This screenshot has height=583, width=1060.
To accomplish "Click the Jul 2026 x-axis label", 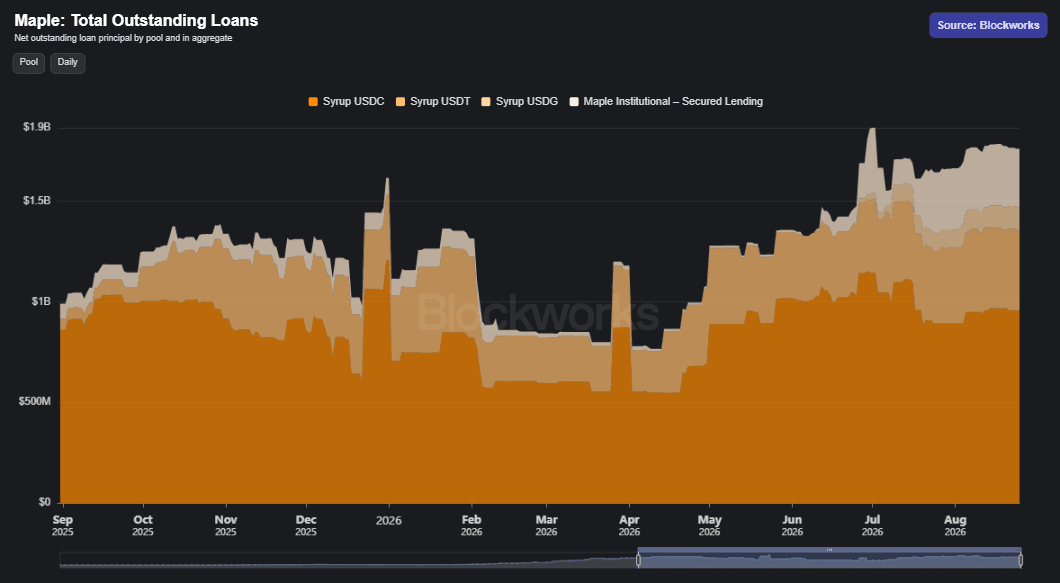I will [872, 526].
